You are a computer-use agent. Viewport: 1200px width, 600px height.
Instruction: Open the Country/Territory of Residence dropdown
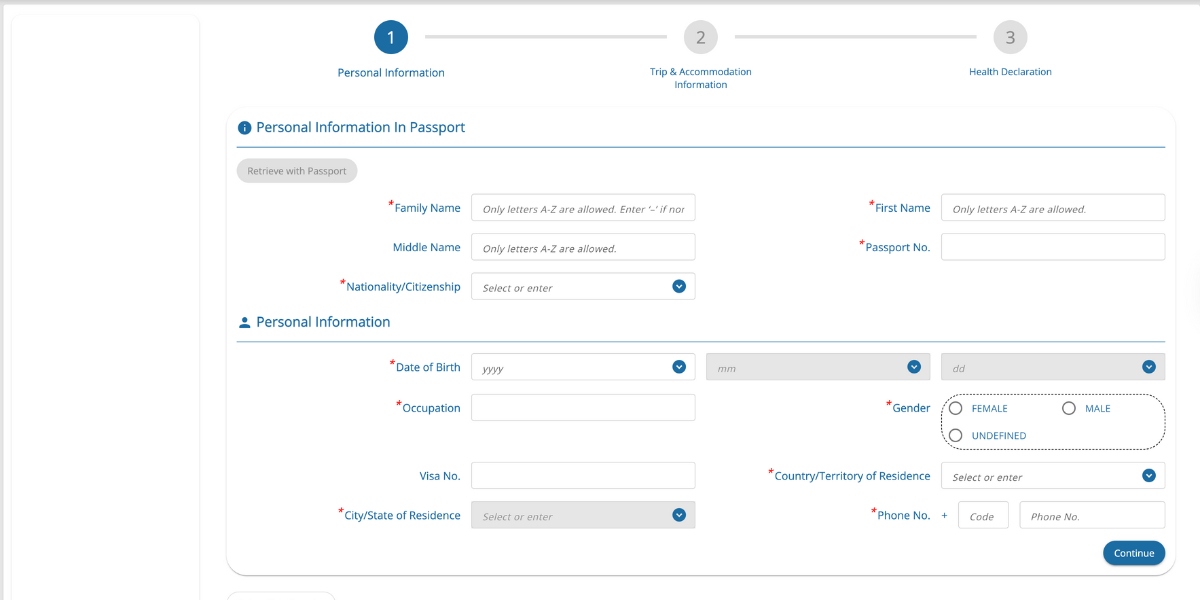[x=1148, y=476]
